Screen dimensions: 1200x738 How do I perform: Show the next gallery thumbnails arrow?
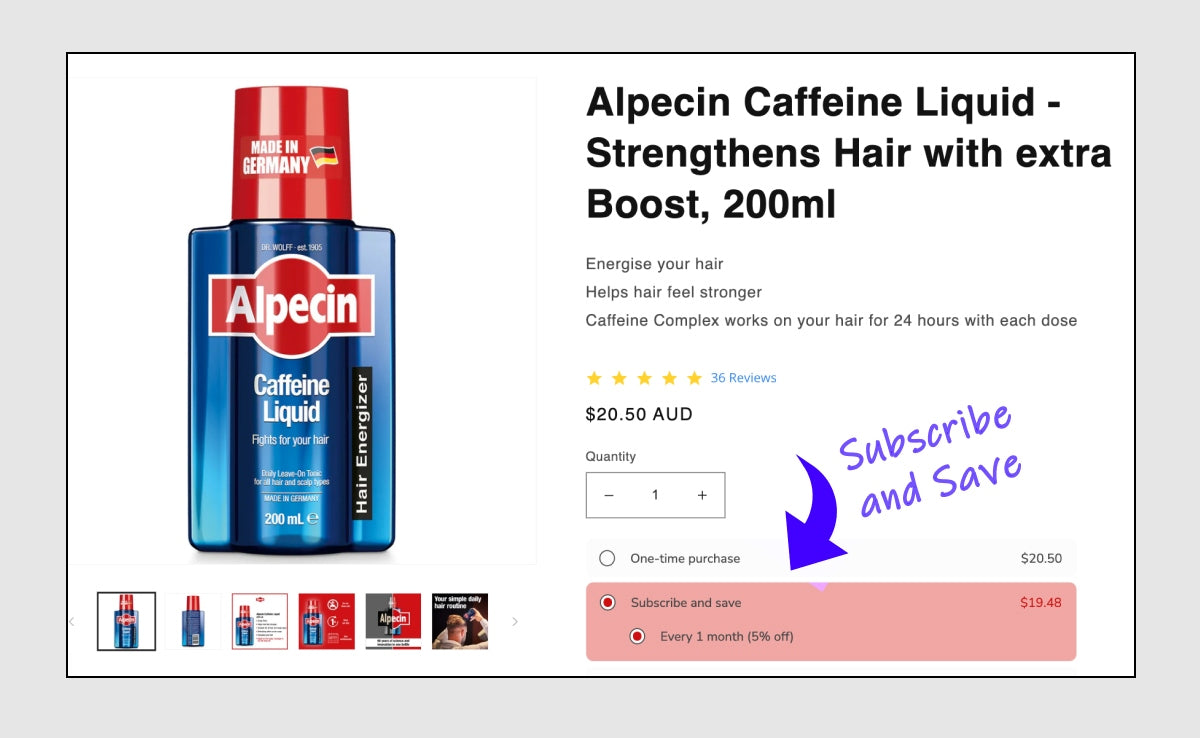coord(515,622)
